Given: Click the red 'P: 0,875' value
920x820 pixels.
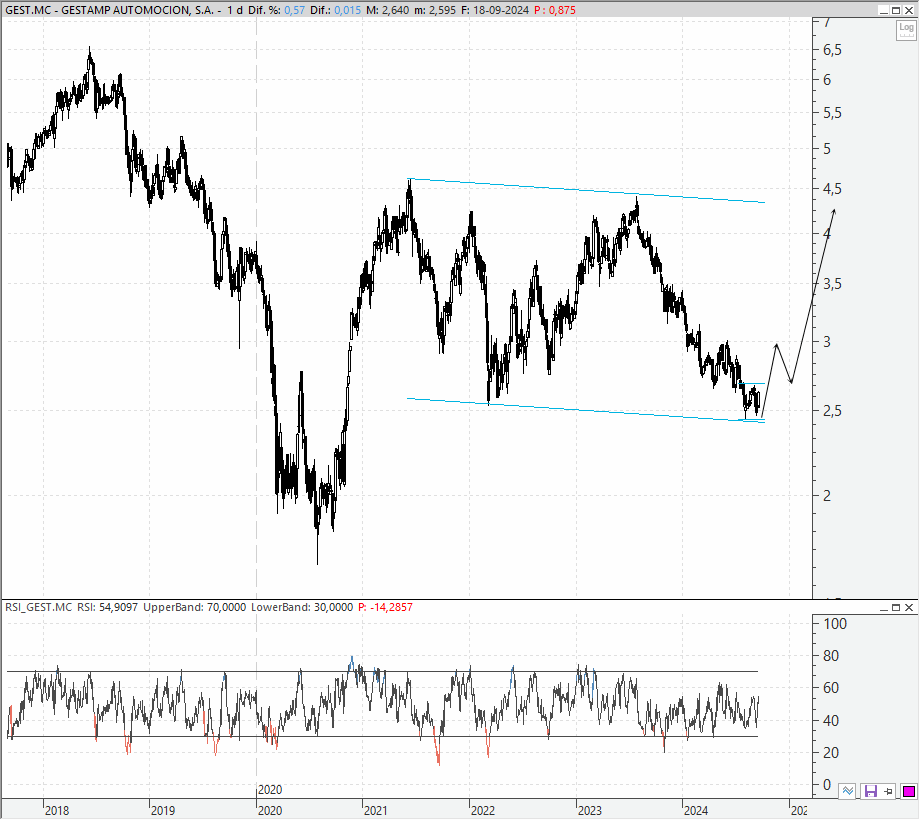Looking at the screenshot, I should [x=554, y=10].
